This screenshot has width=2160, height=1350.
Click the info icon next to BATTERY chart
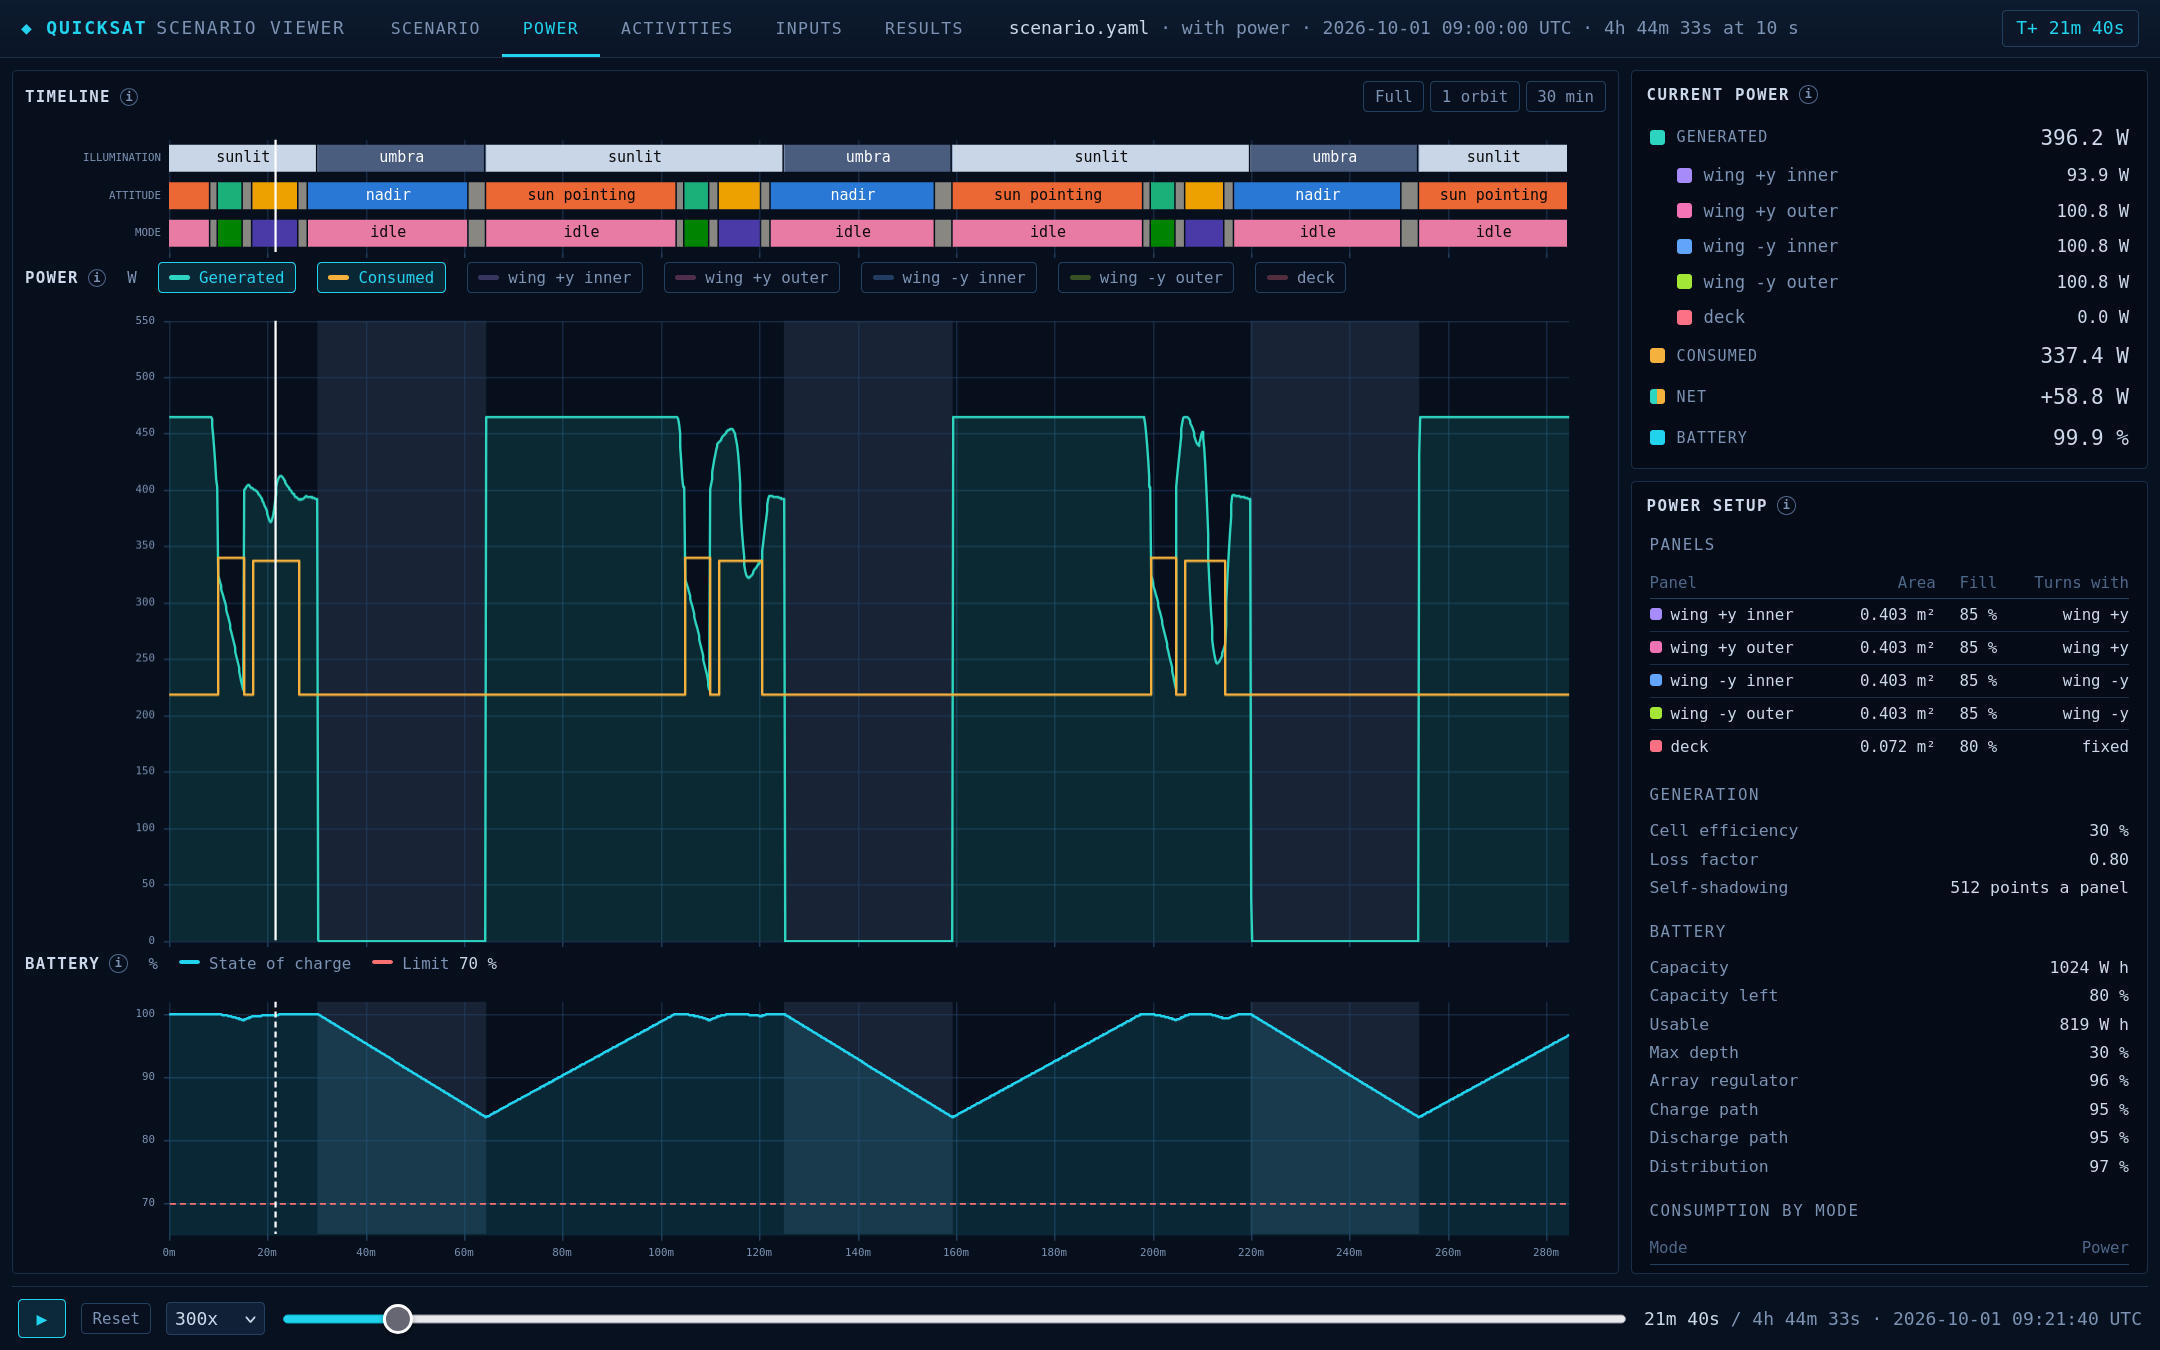click(119, 963)
